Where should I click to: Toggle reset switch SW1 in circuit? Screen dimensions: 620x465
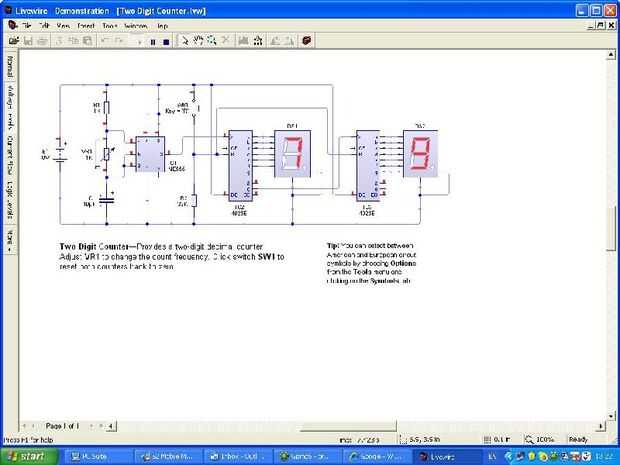point(194,108)
